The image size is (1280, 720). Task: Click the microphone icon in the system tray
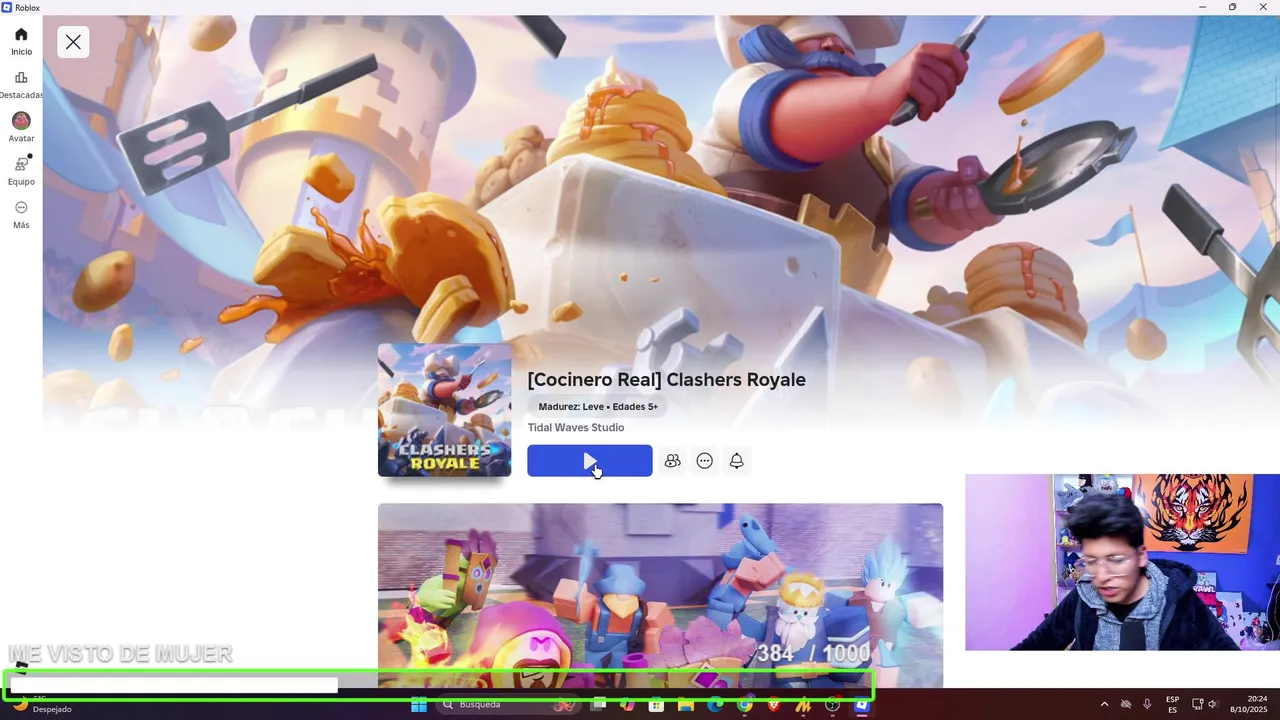(1147, 705)
